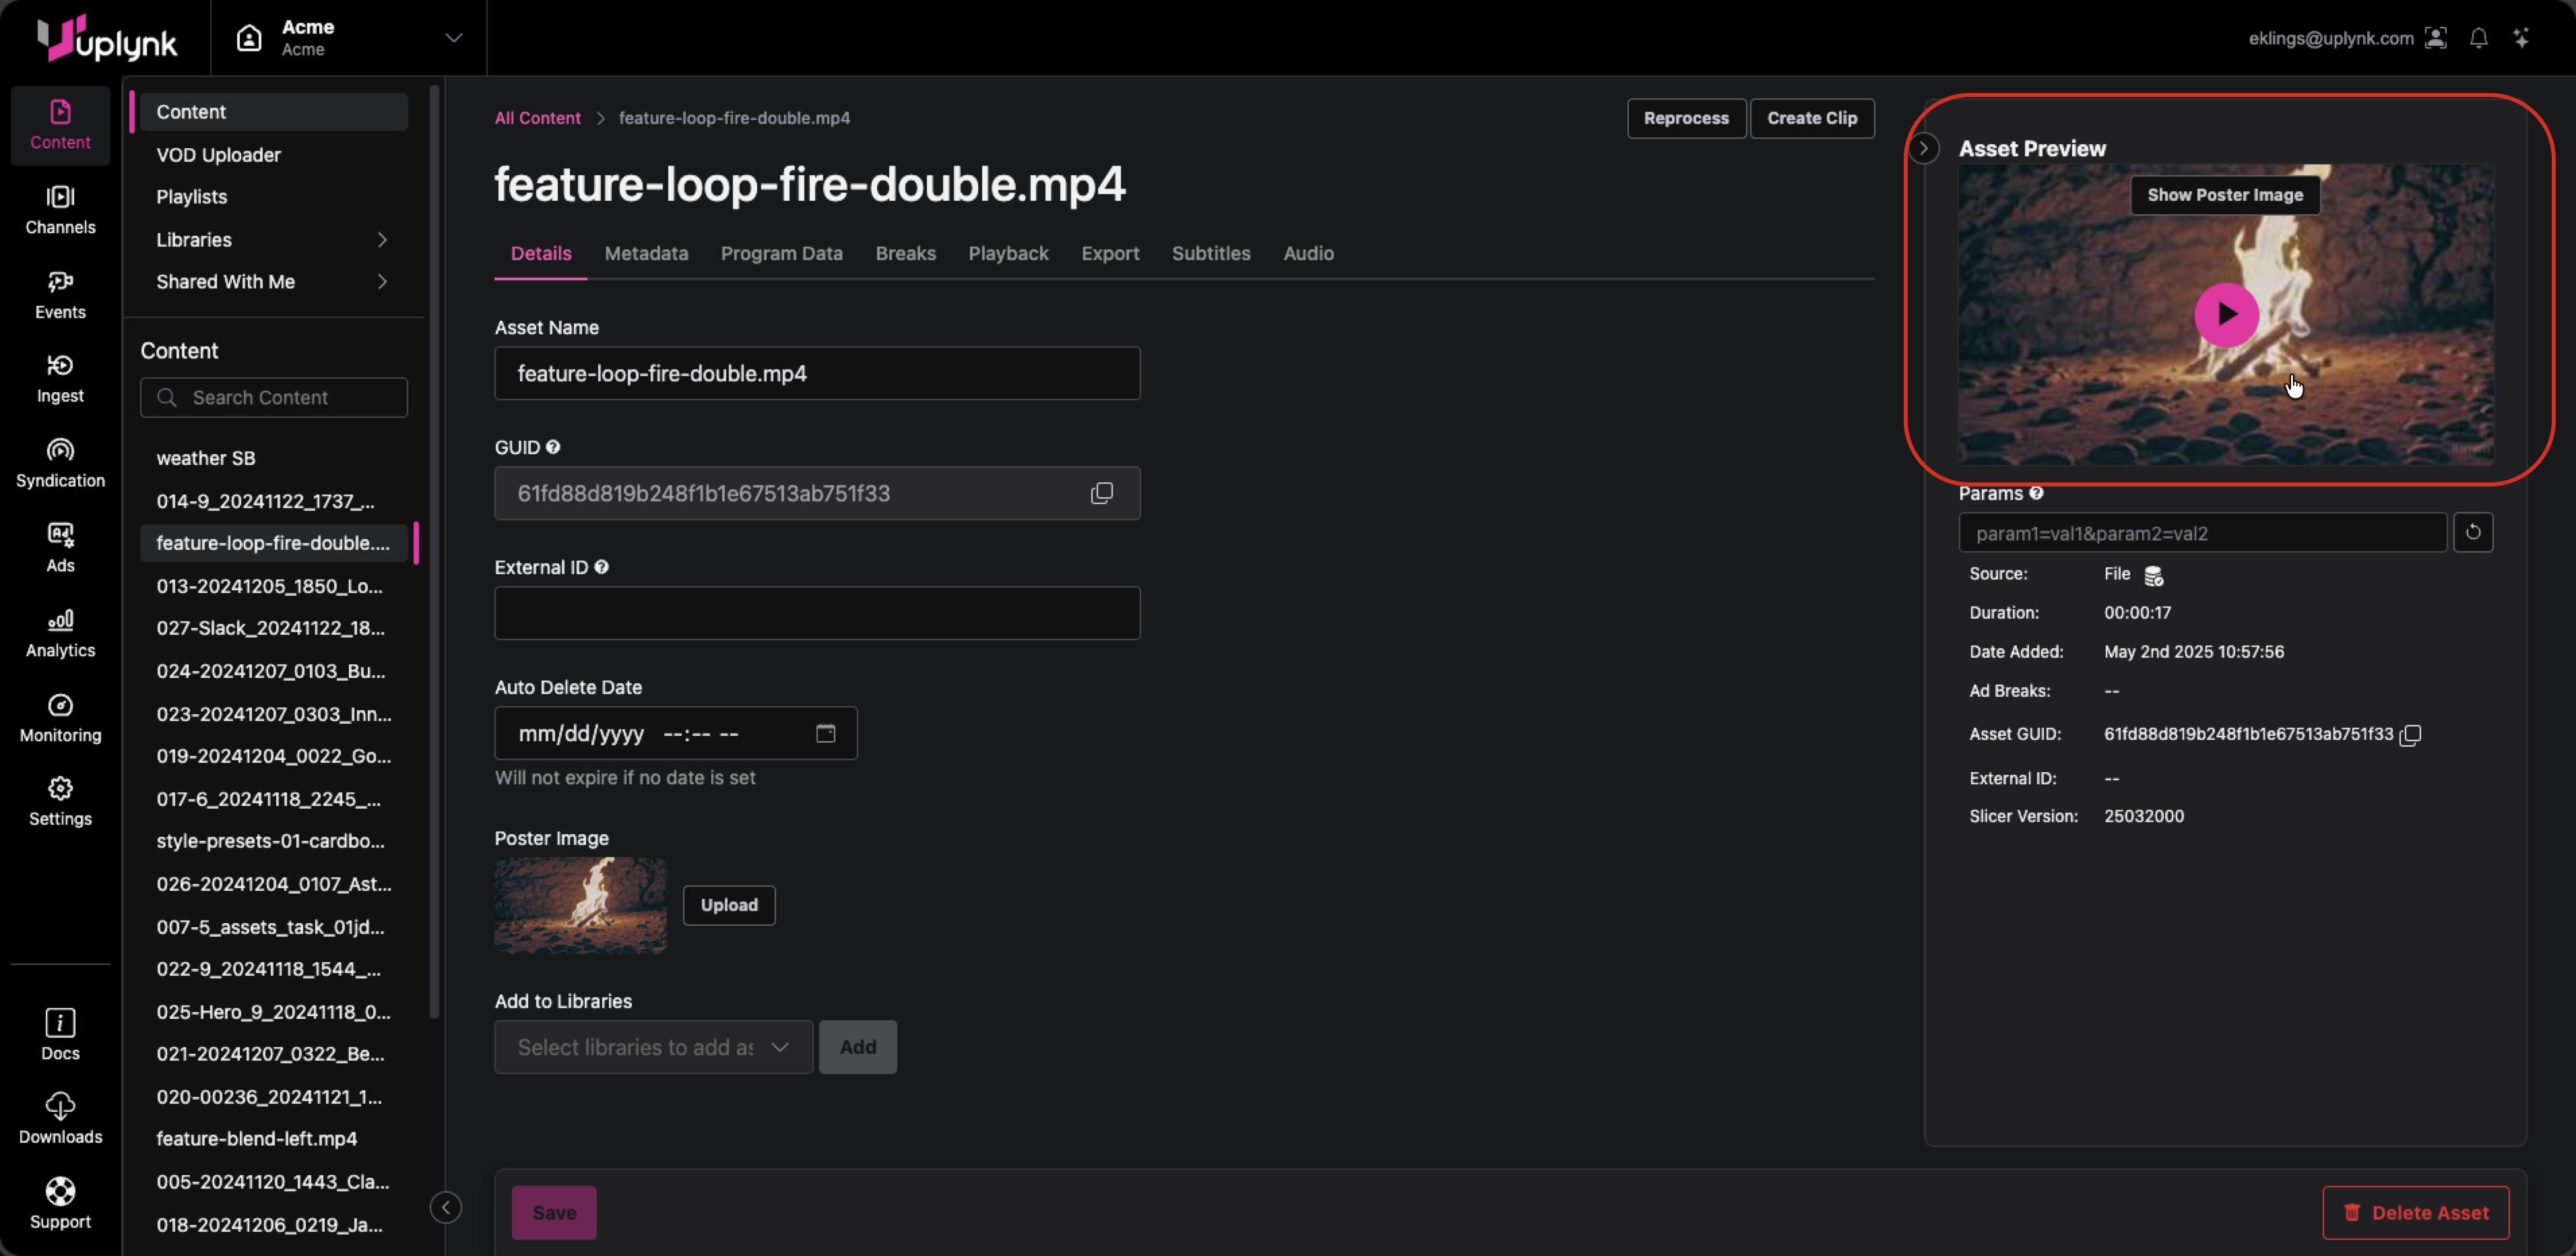
Task: Collapse the content list sidebar
Action: tap(445, 1207)
